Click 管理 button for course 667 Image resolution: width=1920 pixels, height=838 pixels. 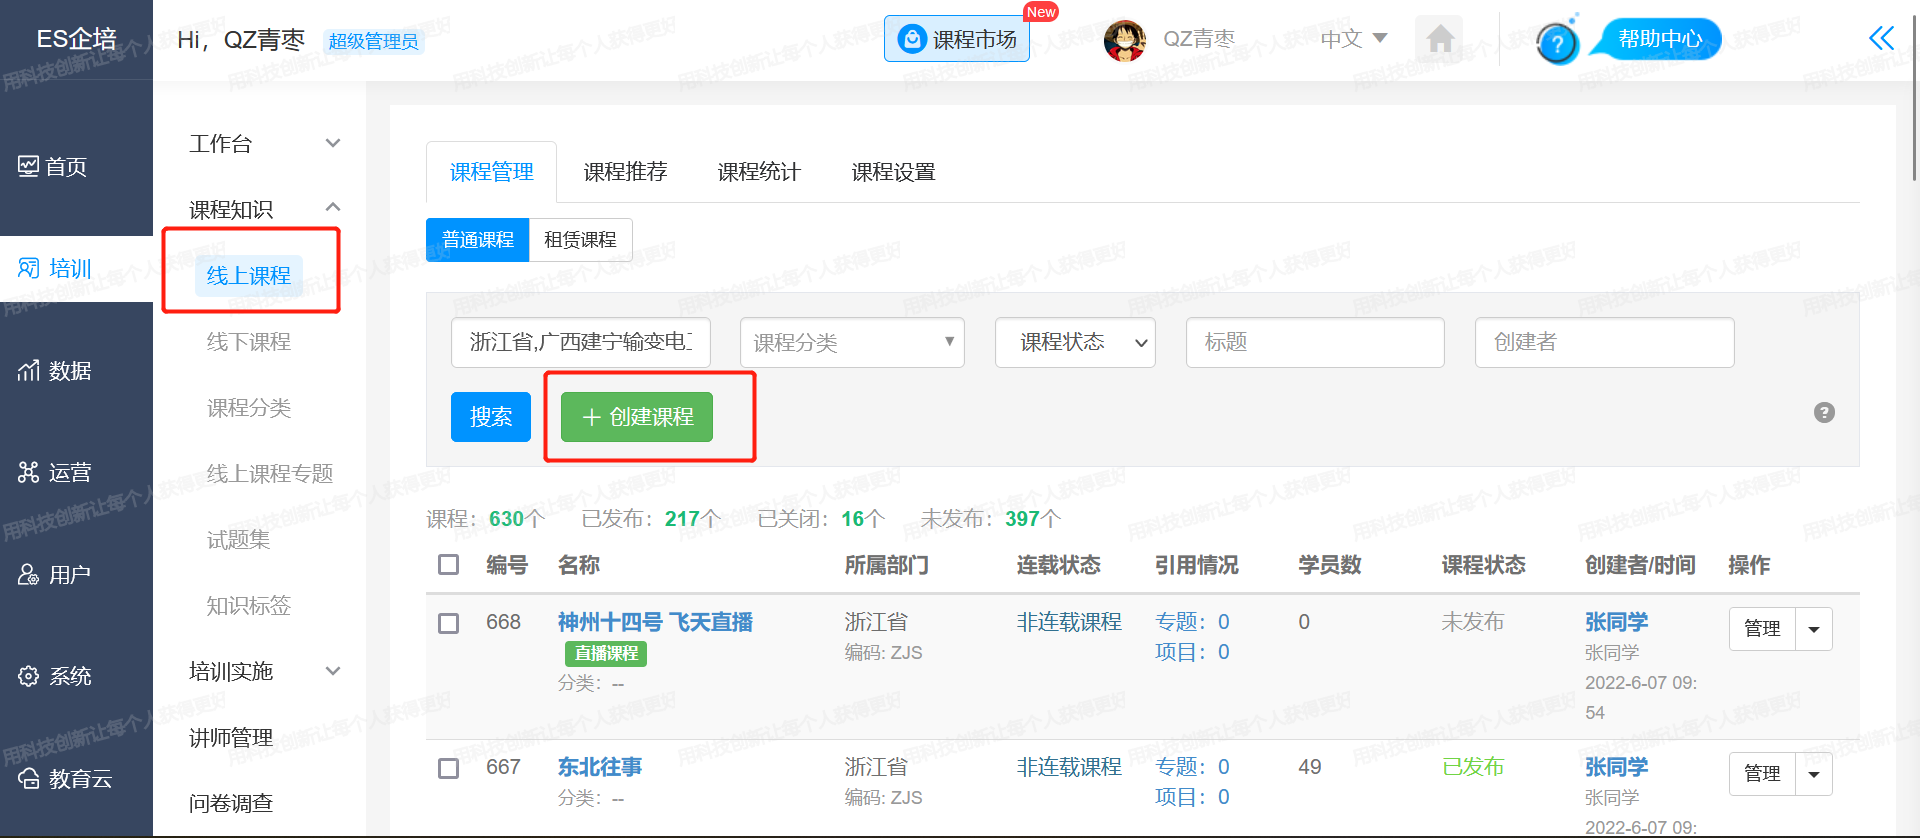click(1762, 774)
